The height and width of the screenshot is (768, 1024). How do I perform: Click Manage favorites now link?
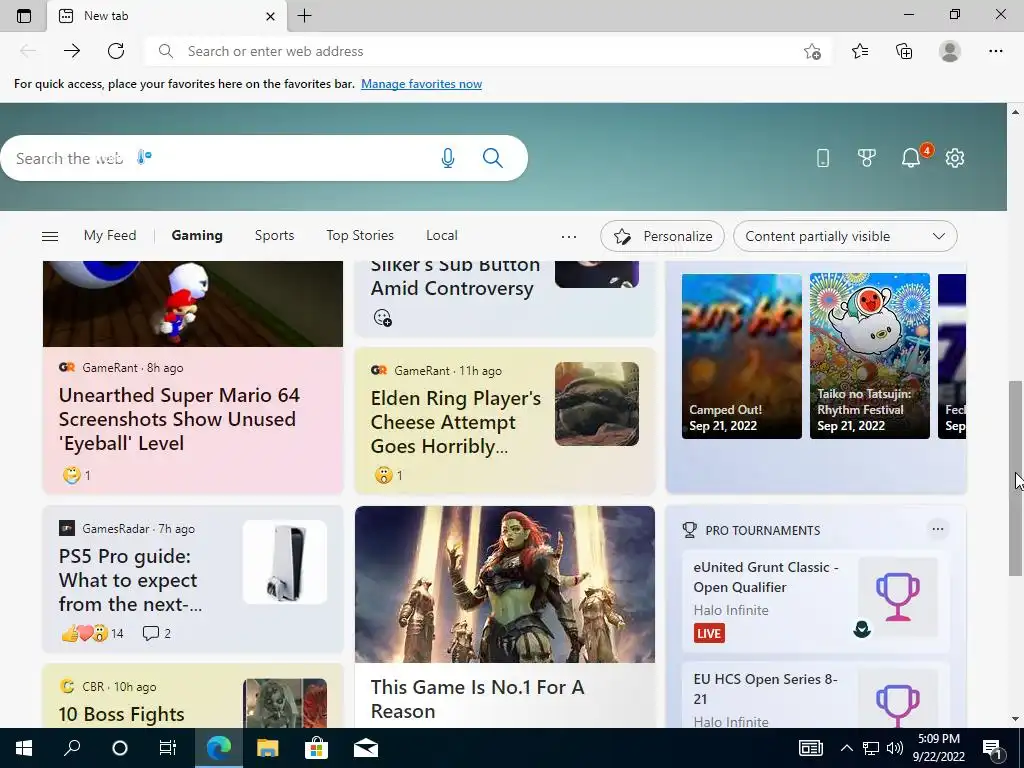point(421,84)
